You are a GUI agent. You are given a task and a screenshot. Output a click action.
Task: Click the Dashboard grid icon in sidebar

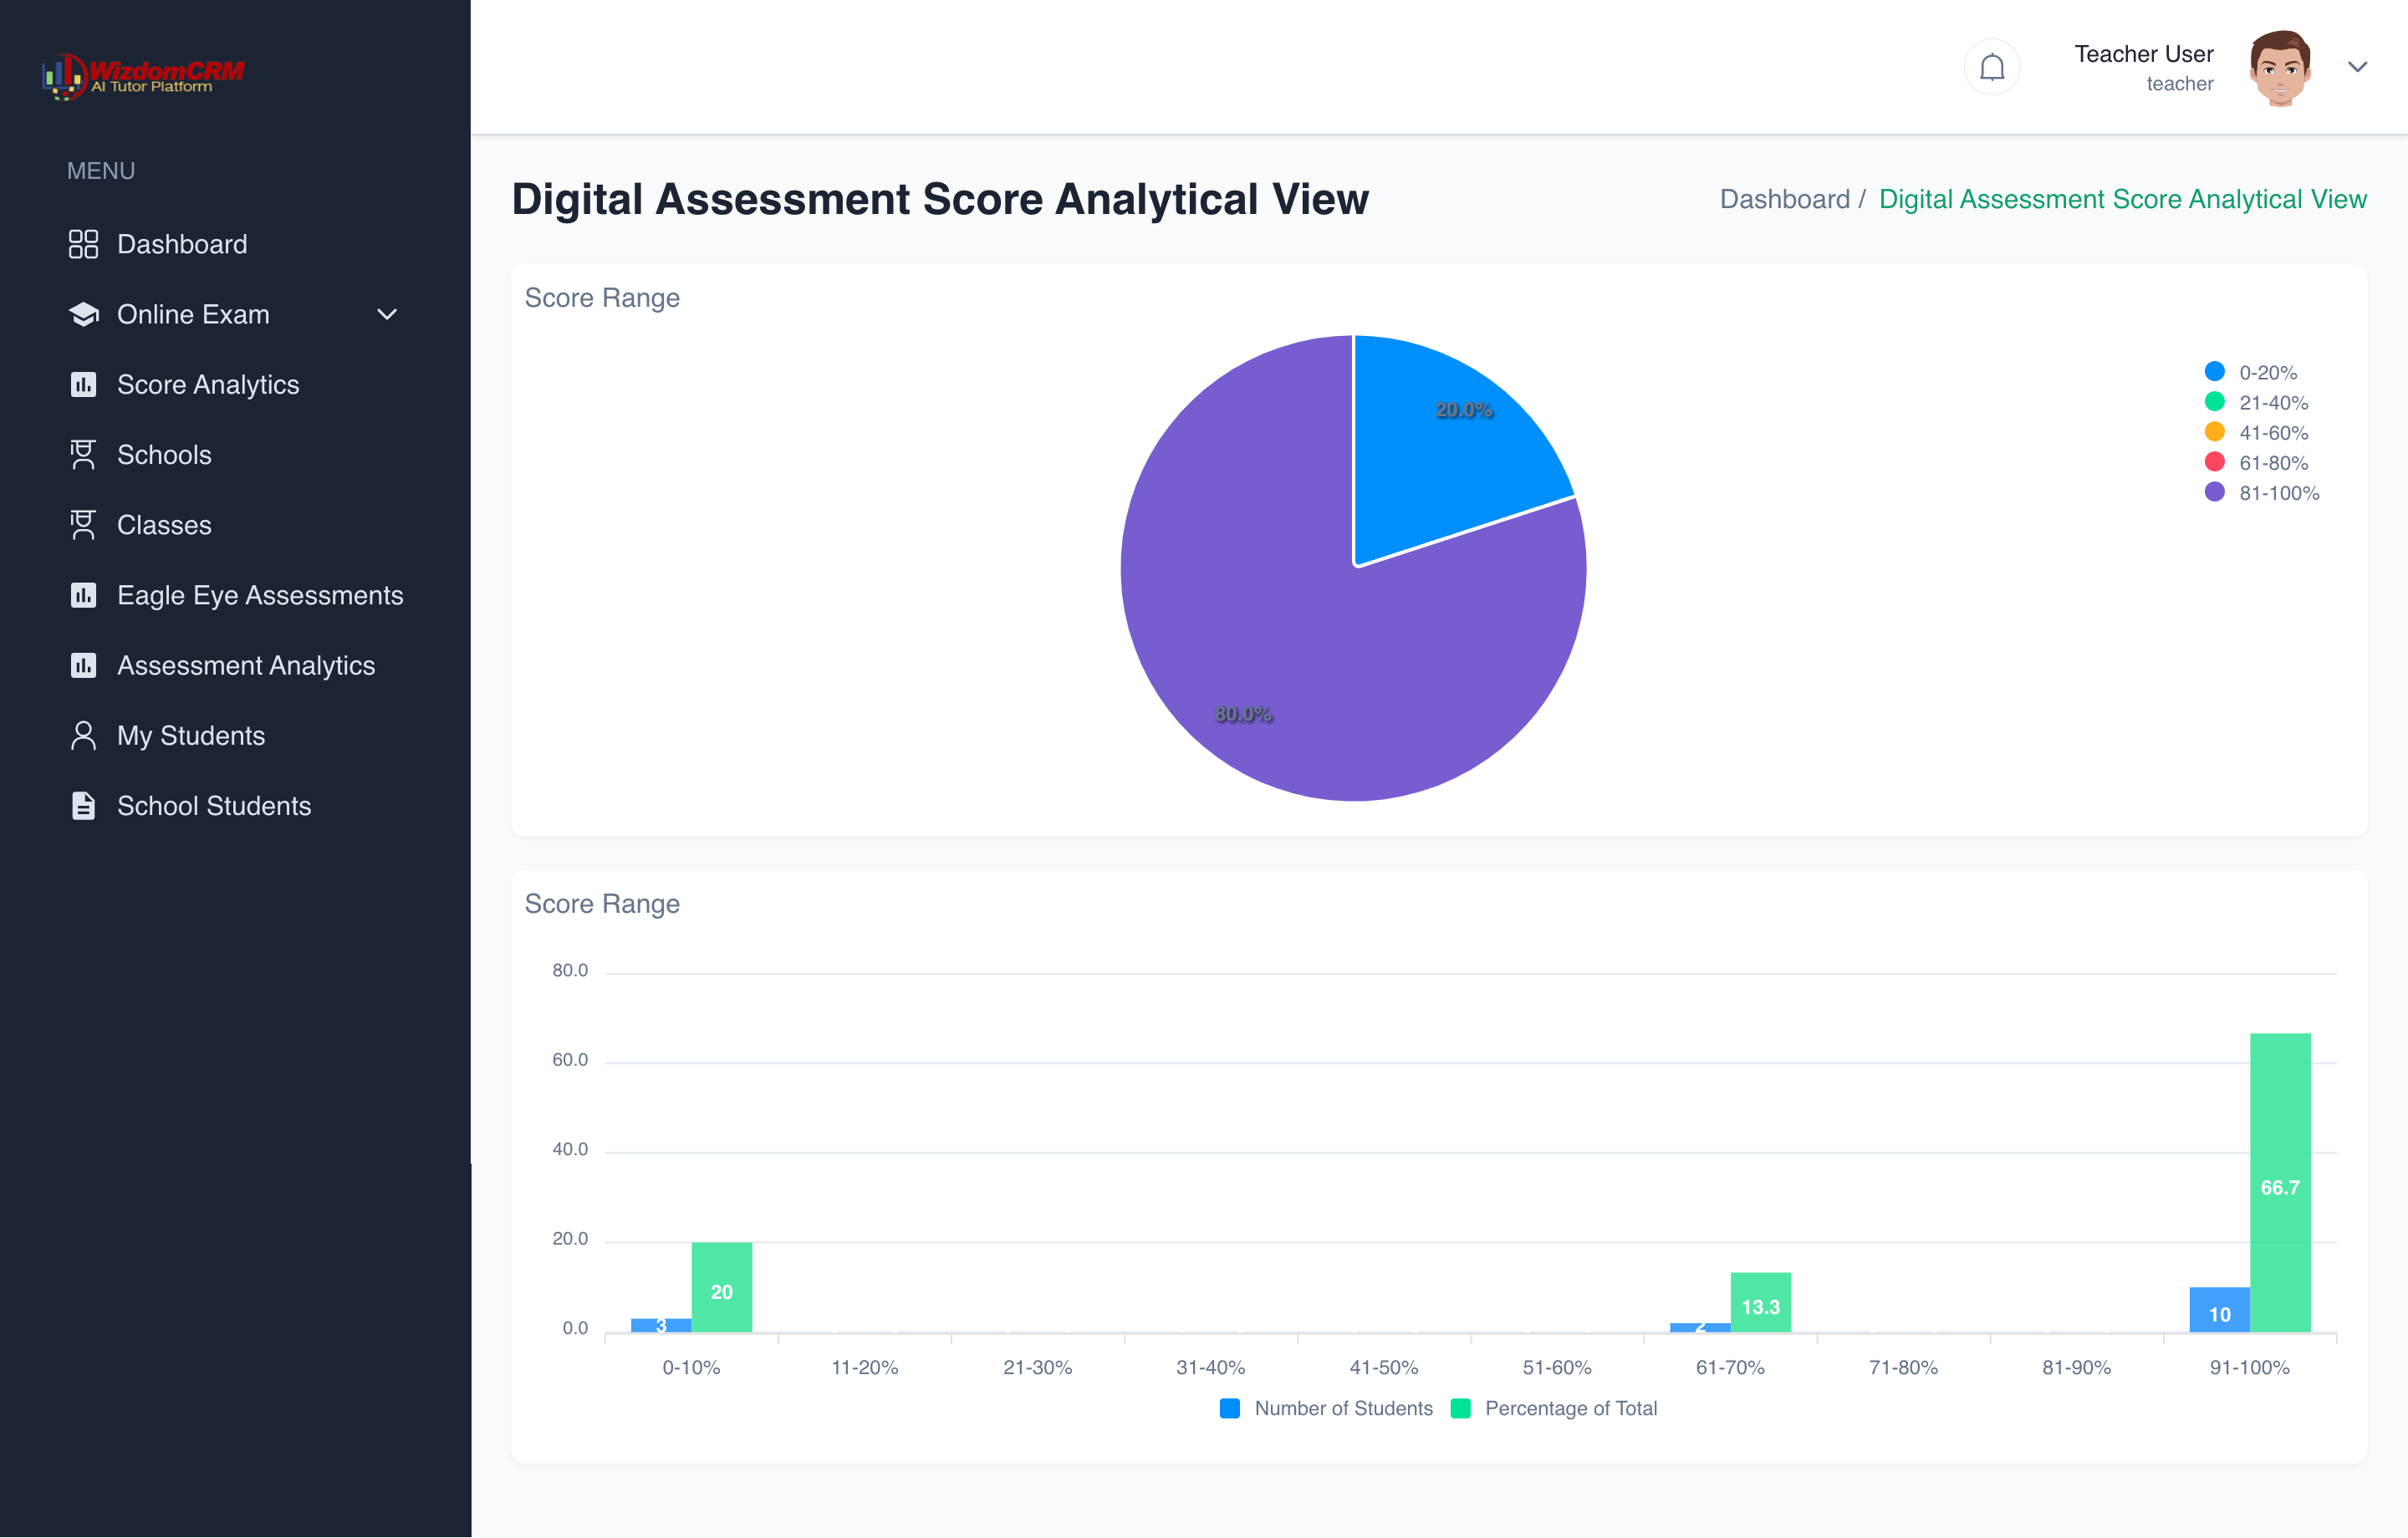[83, 244]
